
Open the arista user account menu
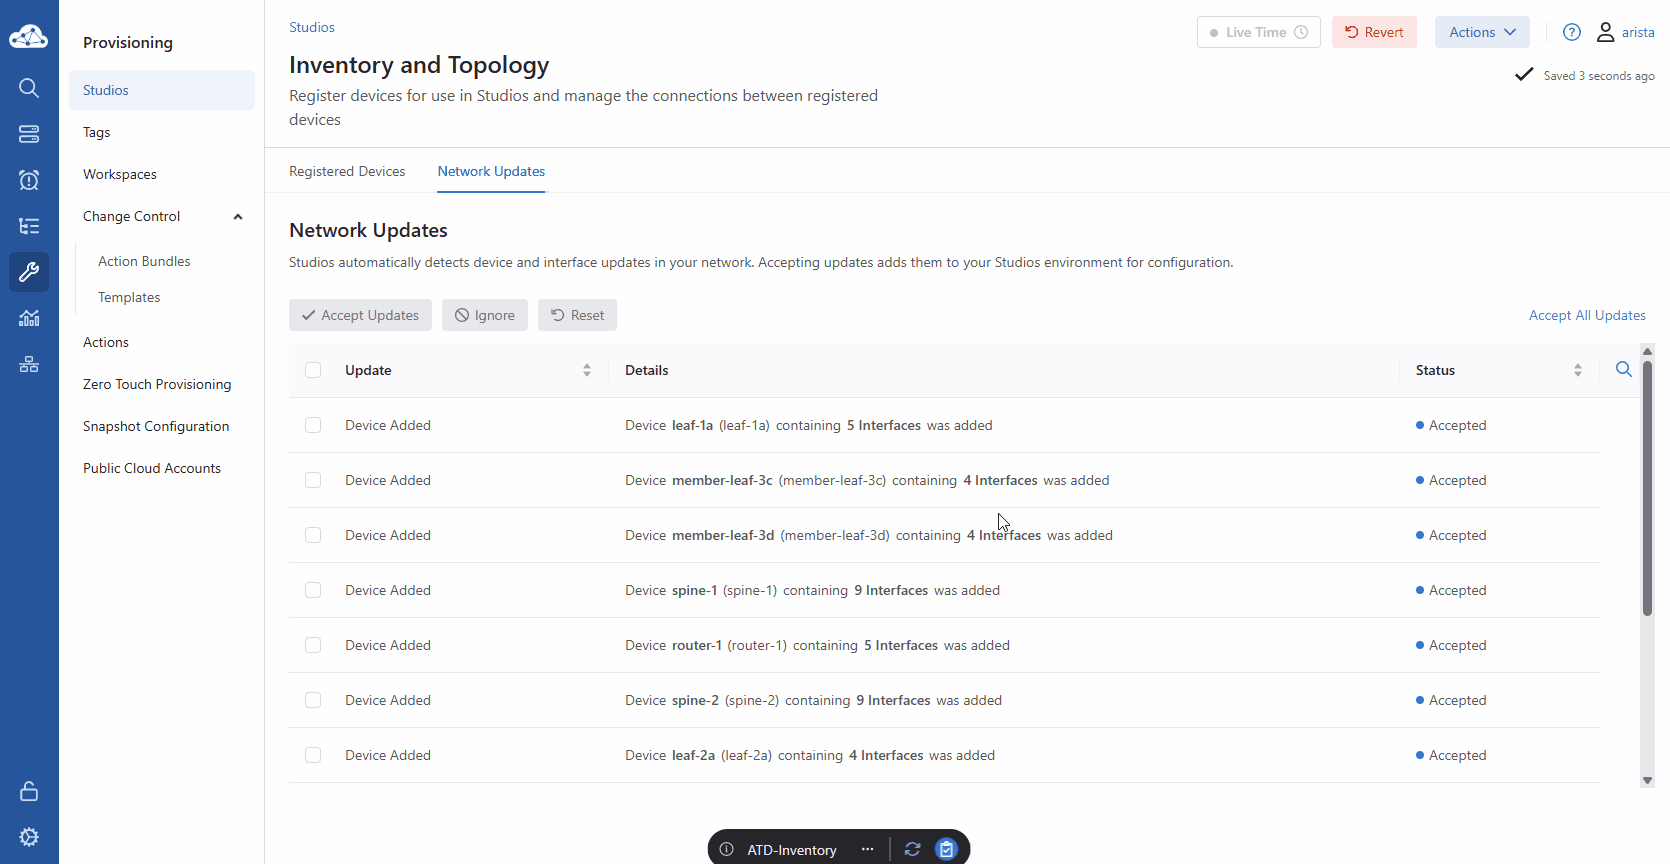[1625, 32]
